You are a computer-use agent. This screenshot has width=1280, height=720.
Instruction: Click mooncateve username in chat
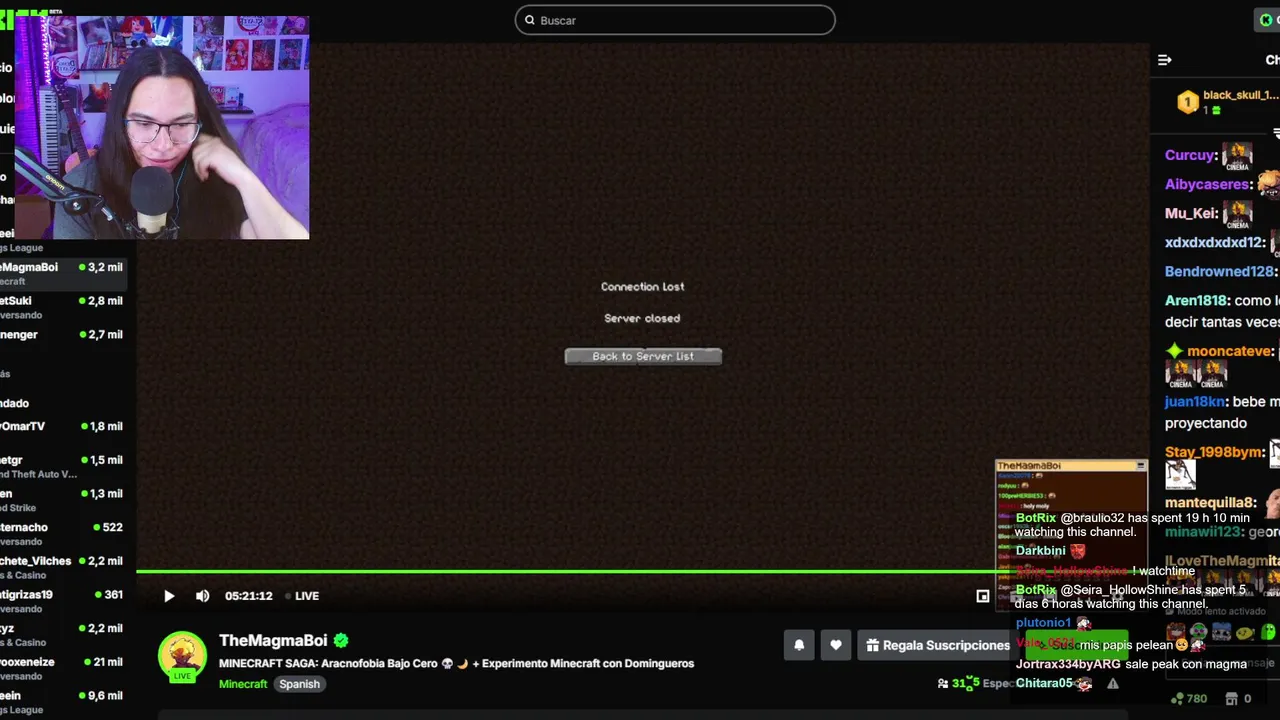coord(1229,351)
